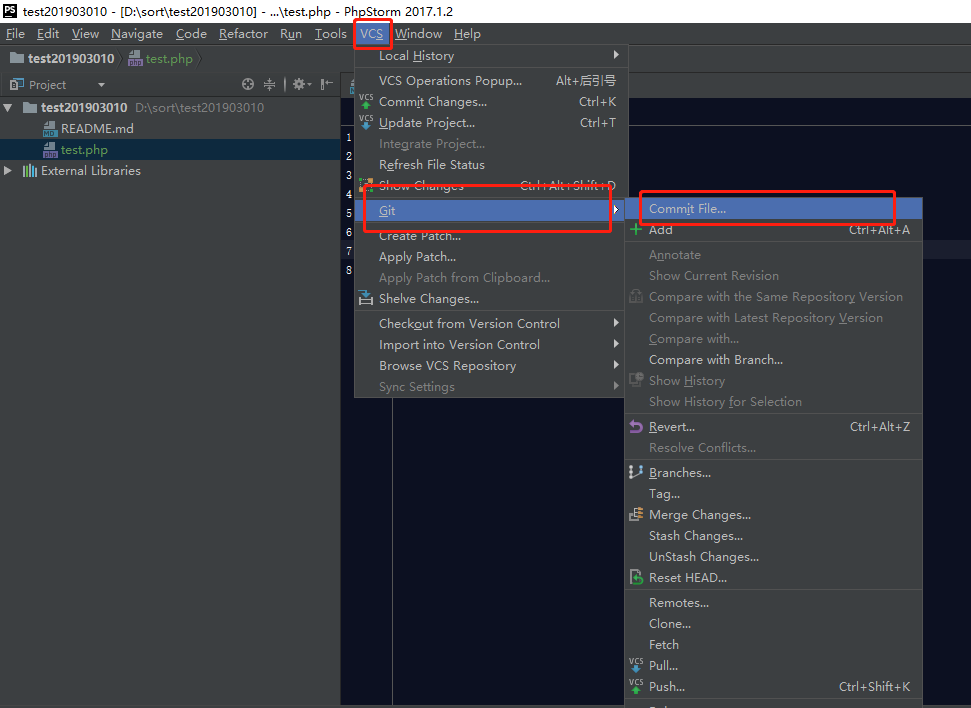Select Update Project... menu item
The height and width of the screenshot is (708, 971).
(x=489, y=123)
